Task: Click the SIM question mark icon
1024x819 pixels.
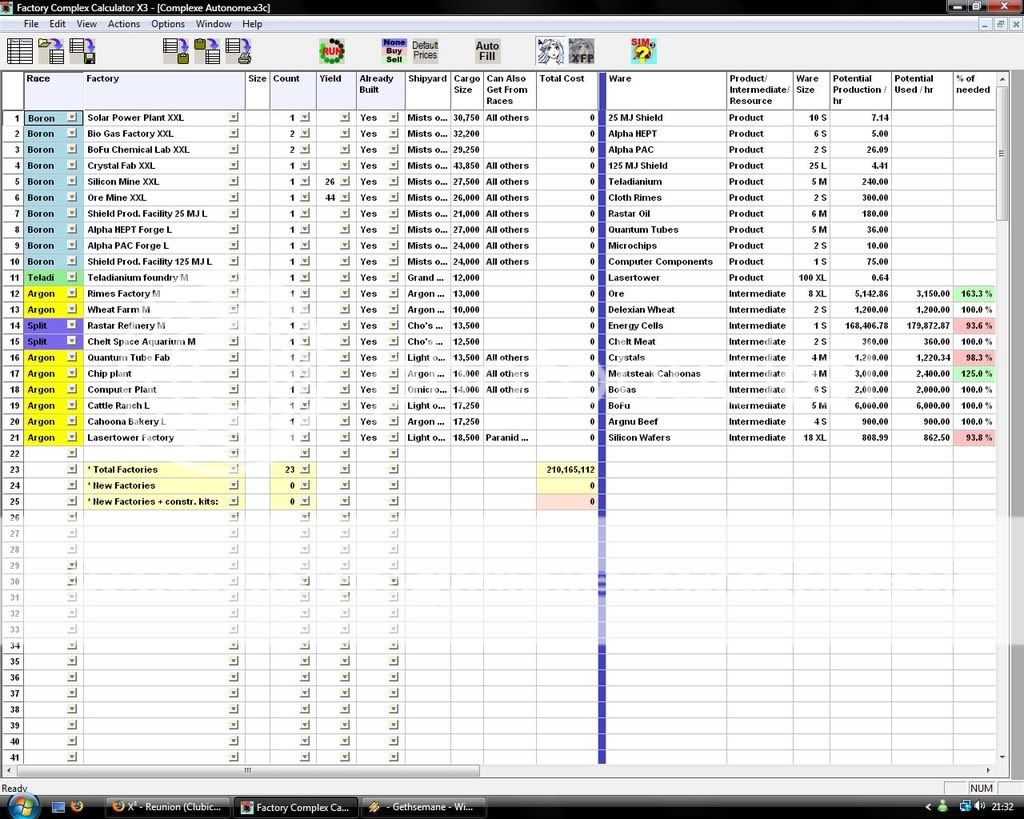Action: [643, 50]
